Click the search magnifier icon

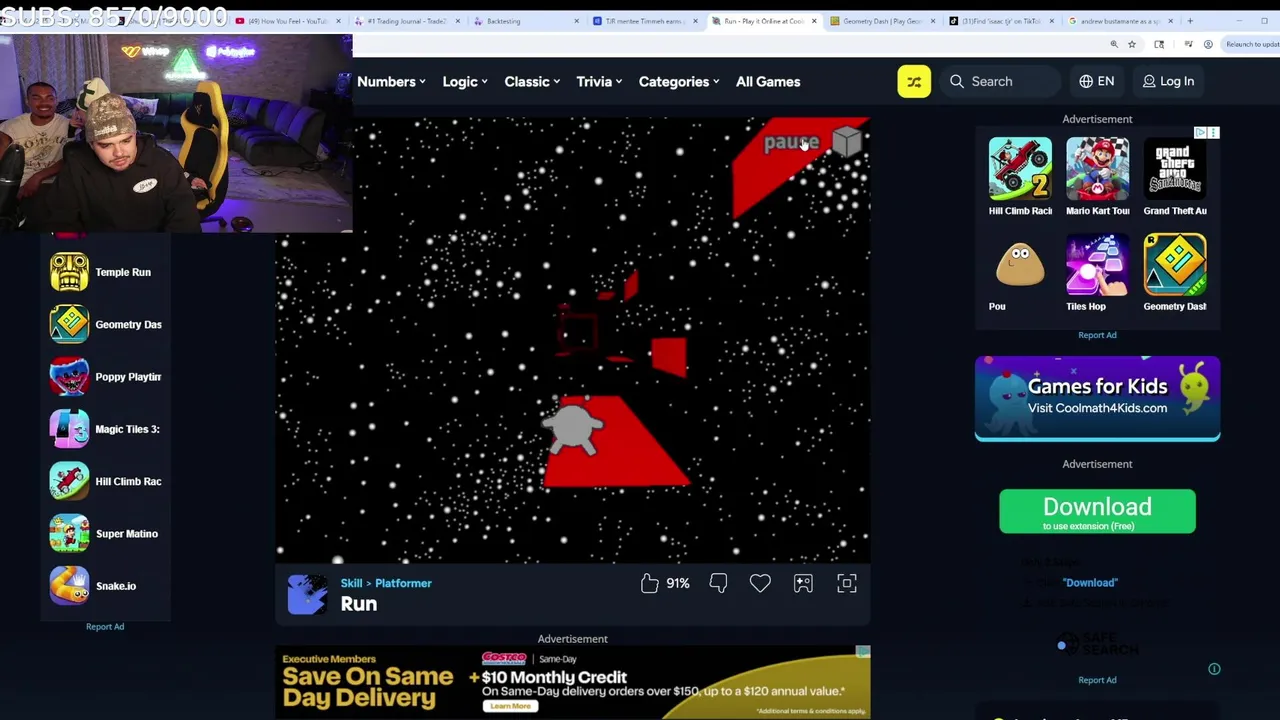957,81
